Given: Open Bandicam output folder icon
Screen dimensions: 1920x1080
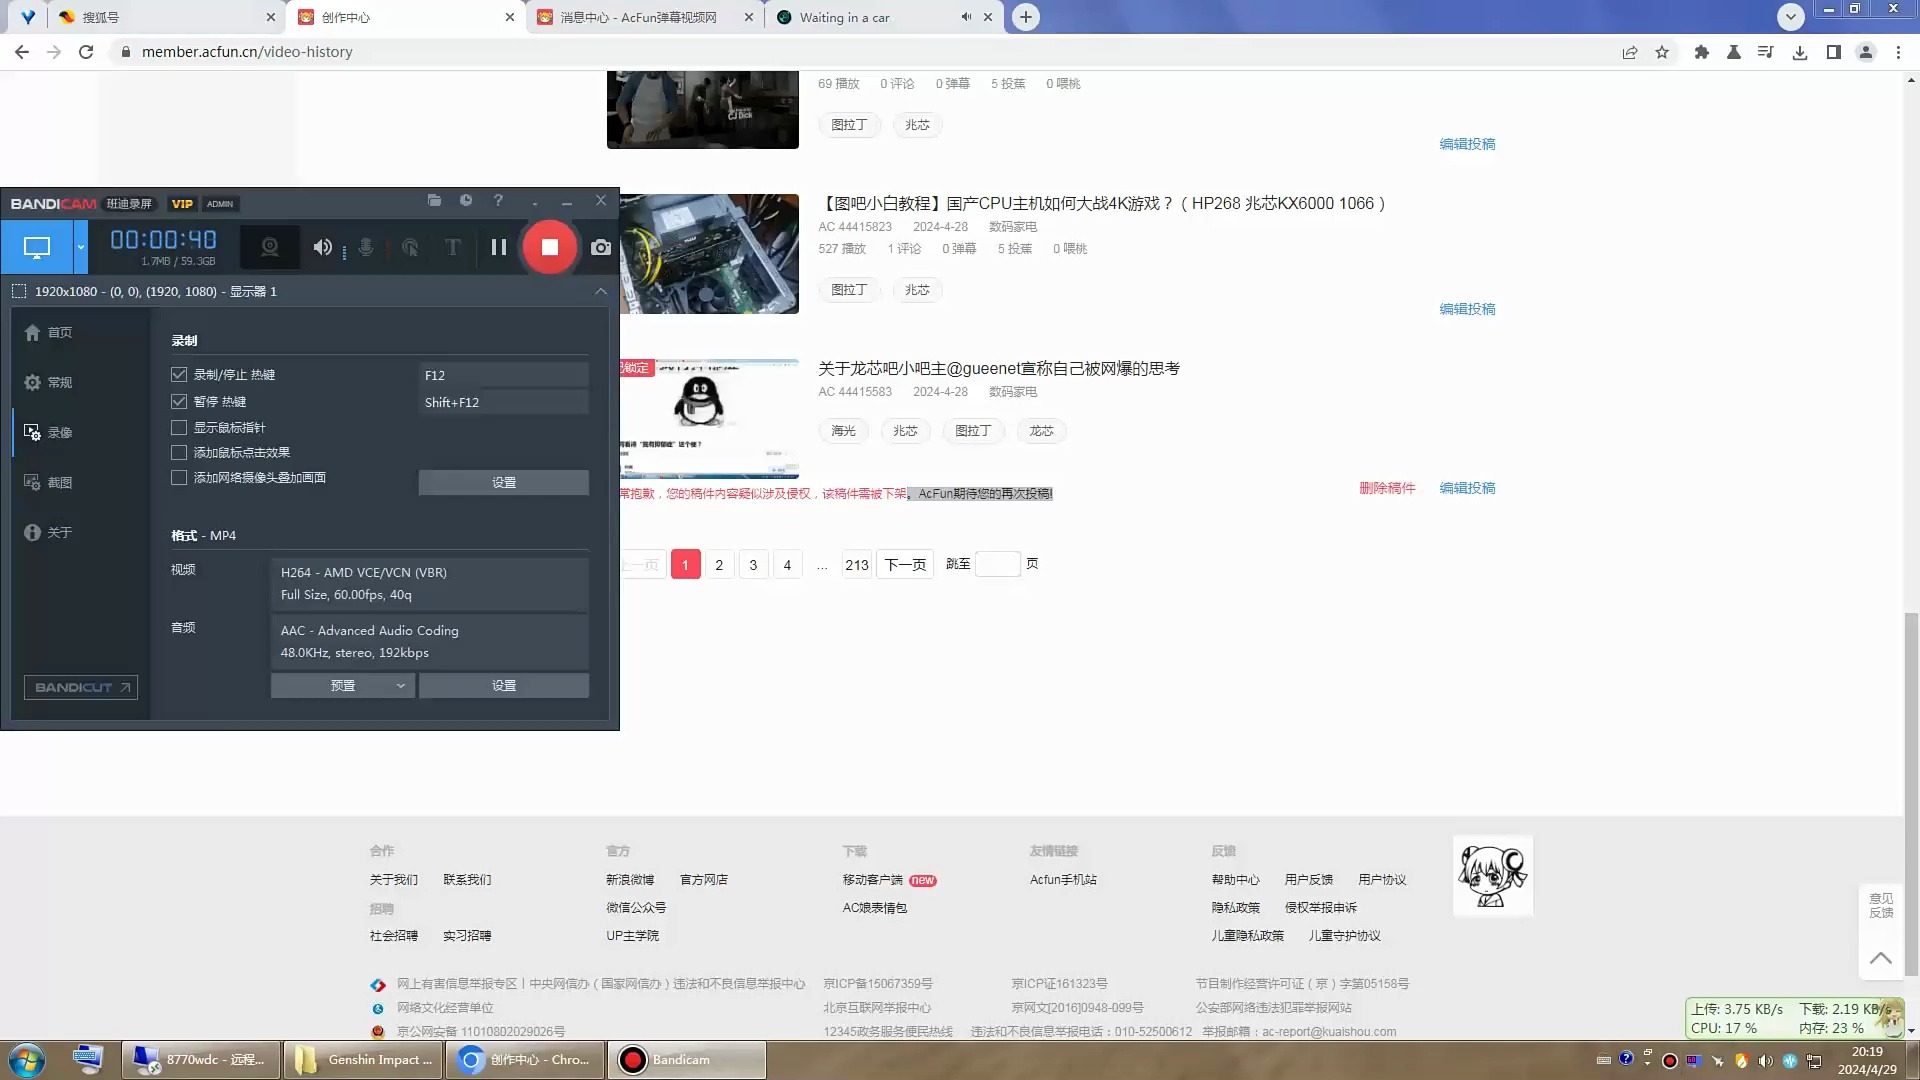Looking at the screenshot, I should click(434, 201).
